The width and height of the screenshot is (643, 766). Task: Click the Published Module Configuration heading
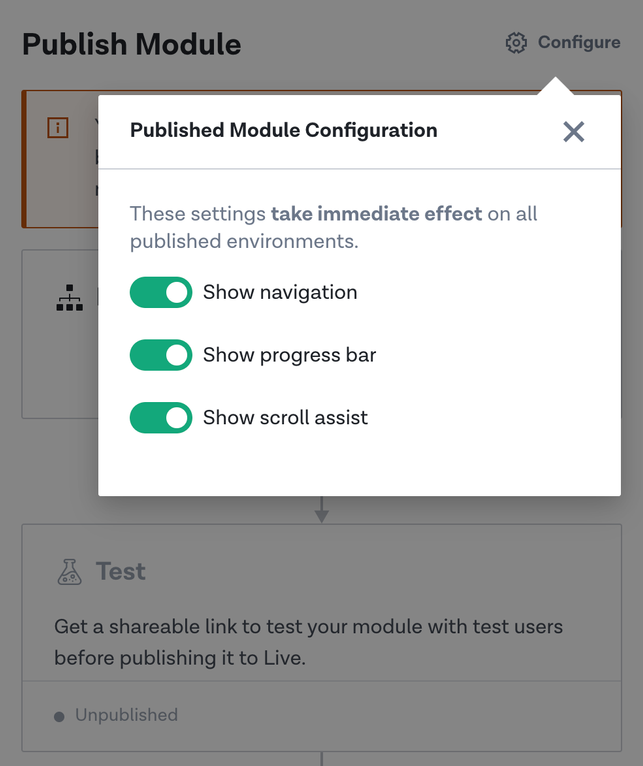[x=284, y=130]
